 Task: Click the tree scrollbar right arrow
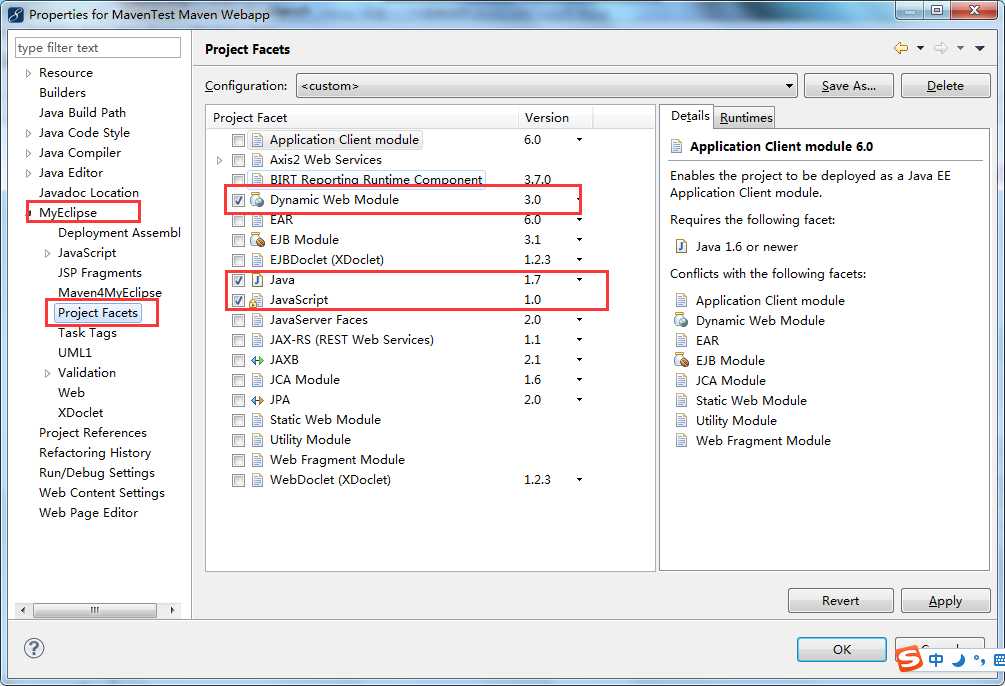click(172, 610)
